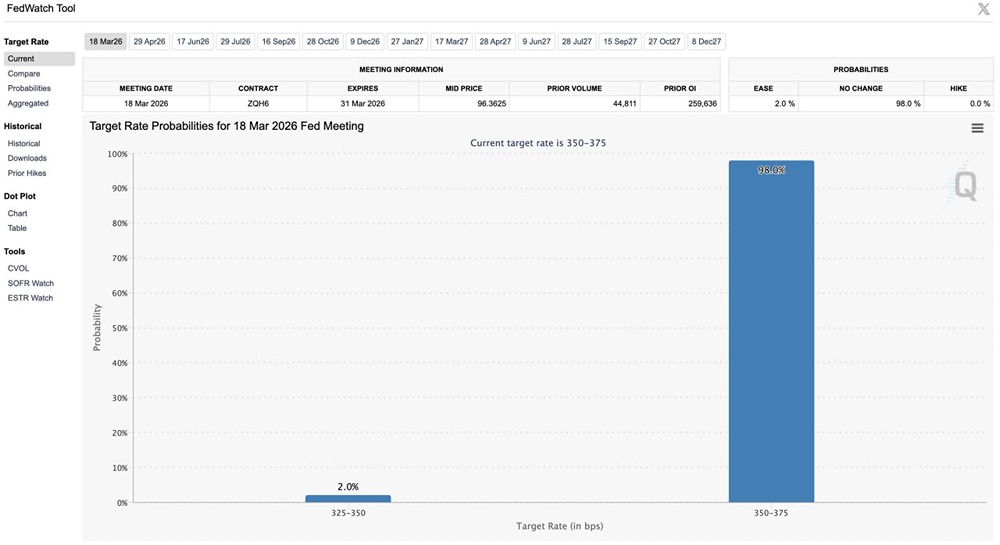View the Prior Hikes page
The width and height of the screenshot is (1000, 545).
27,173
